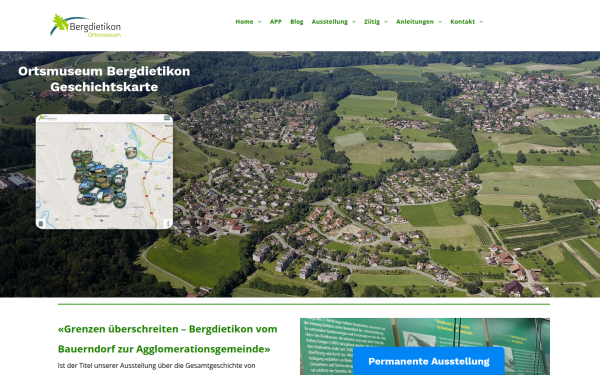600x375 pixels.
Task: Expand the Anleitungen dropdown chevron
Action: pos(440,22)
